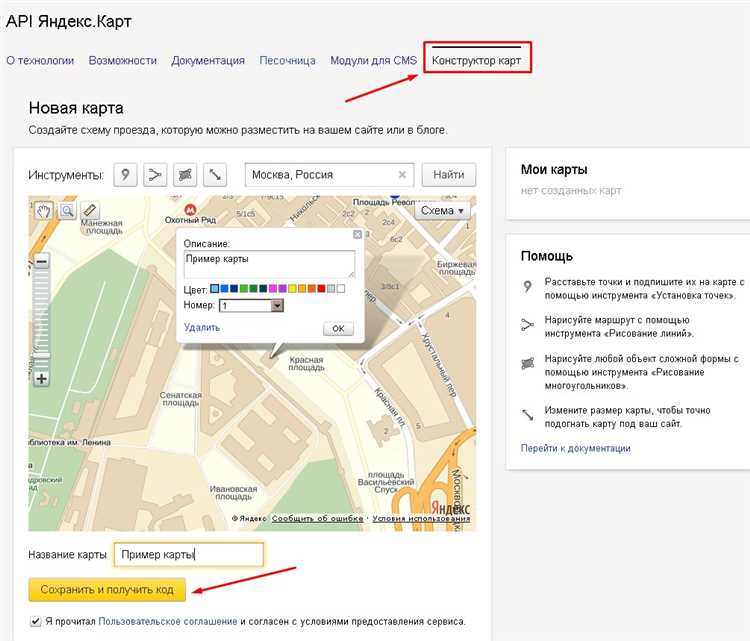Click the resize tool icon in Помощь
750x641 pixels.
pos(527,414)
